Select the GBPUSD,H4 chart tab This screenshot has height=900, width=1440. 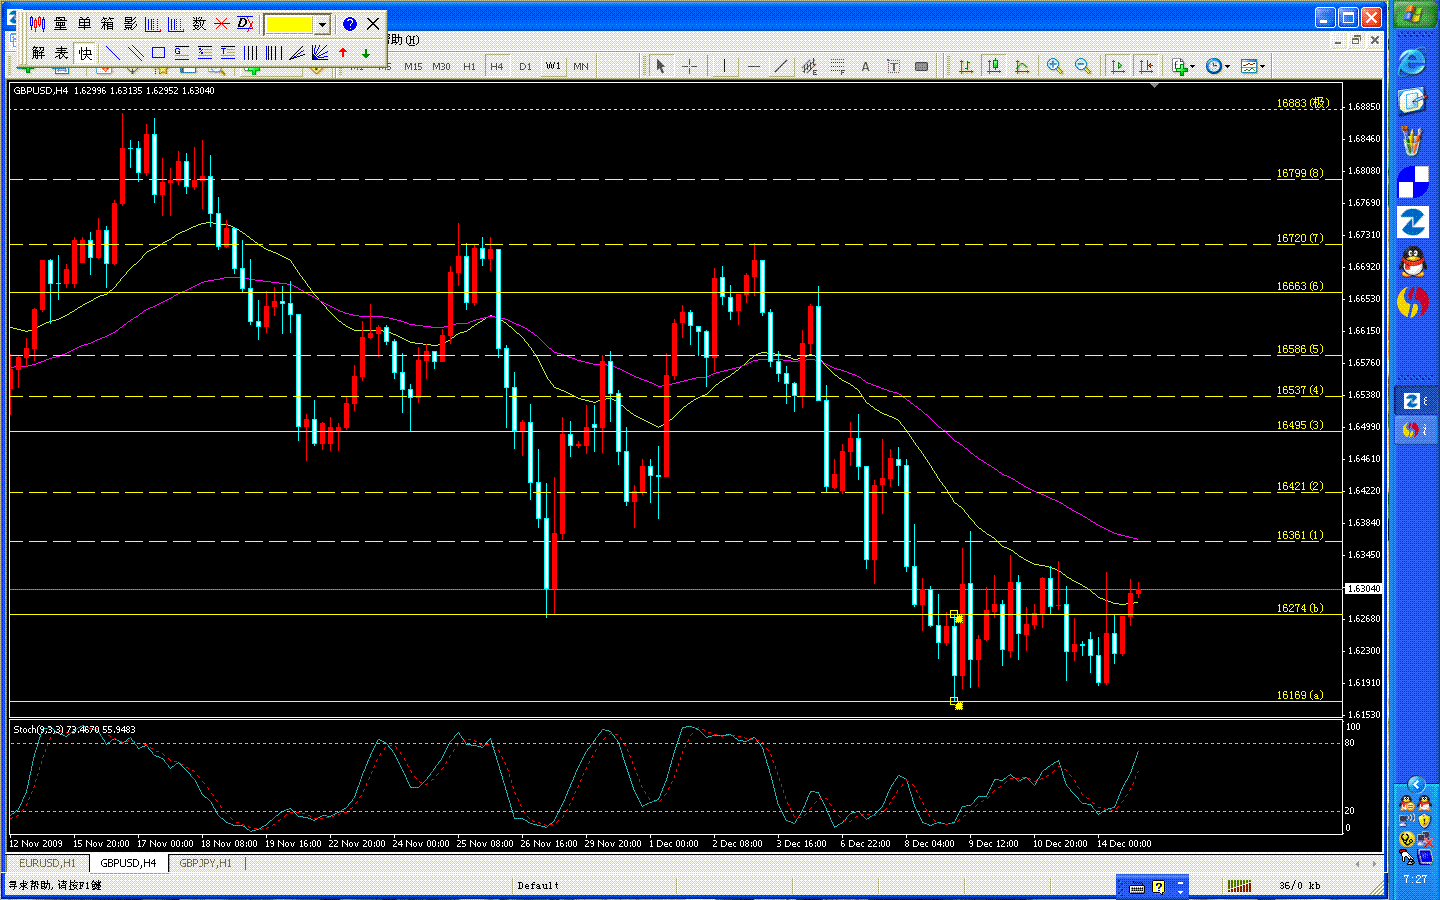tap(128, 863)
